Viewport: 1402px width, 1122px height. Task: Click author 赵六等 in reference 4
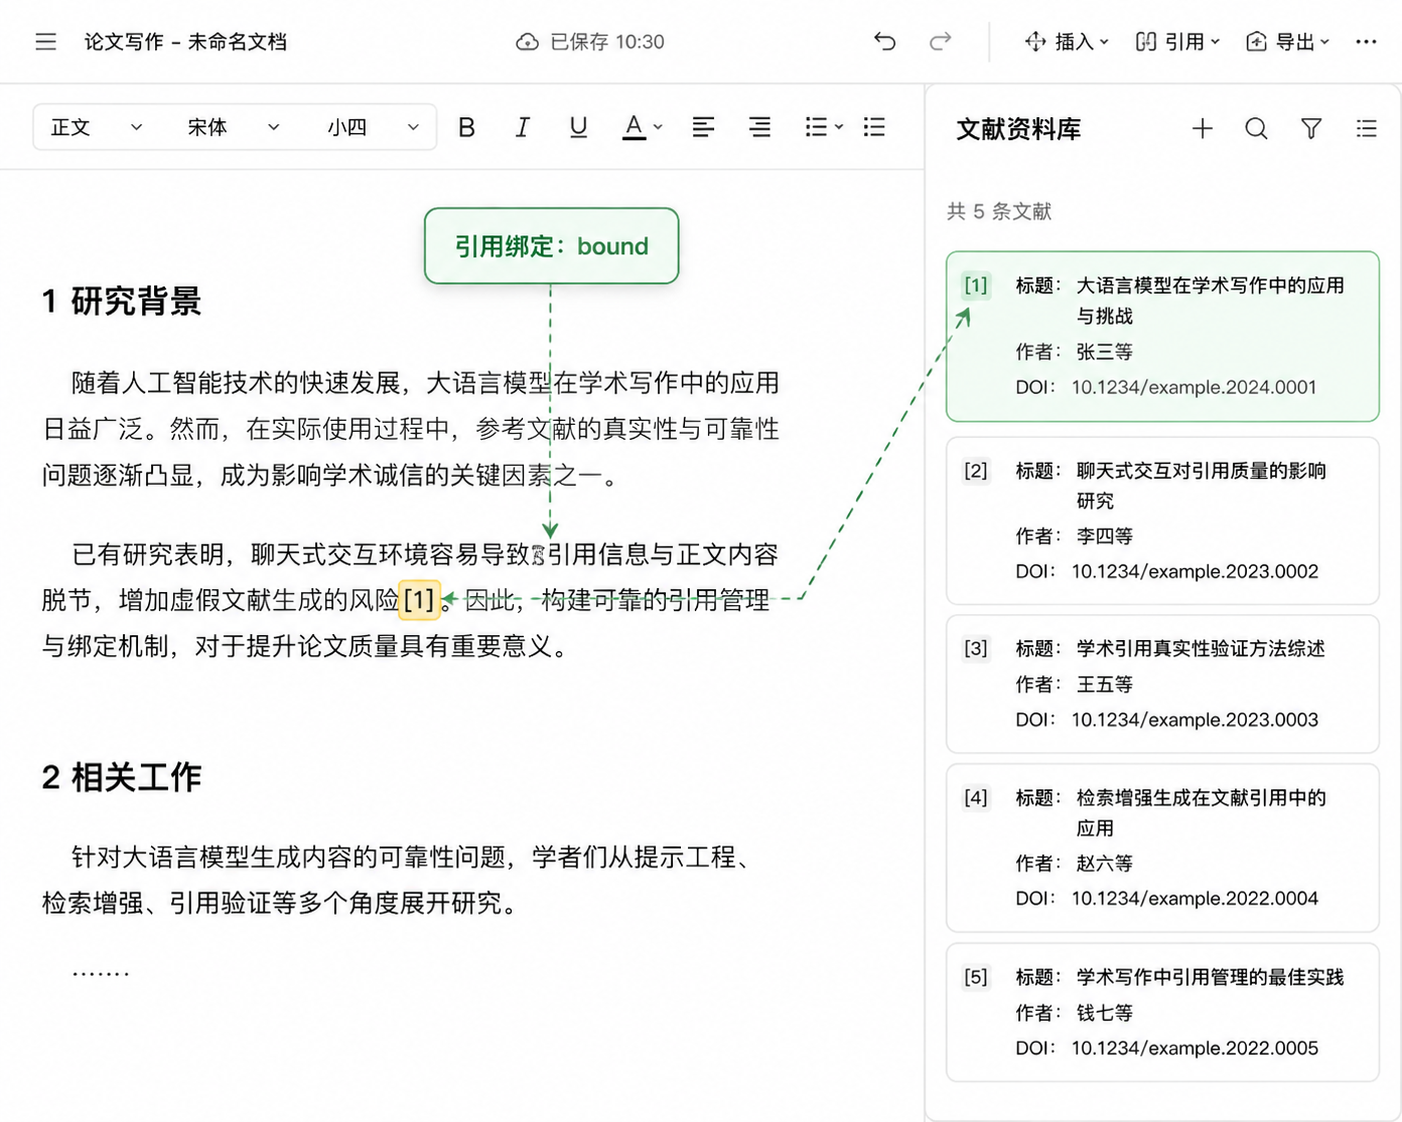click(1104, 863)
